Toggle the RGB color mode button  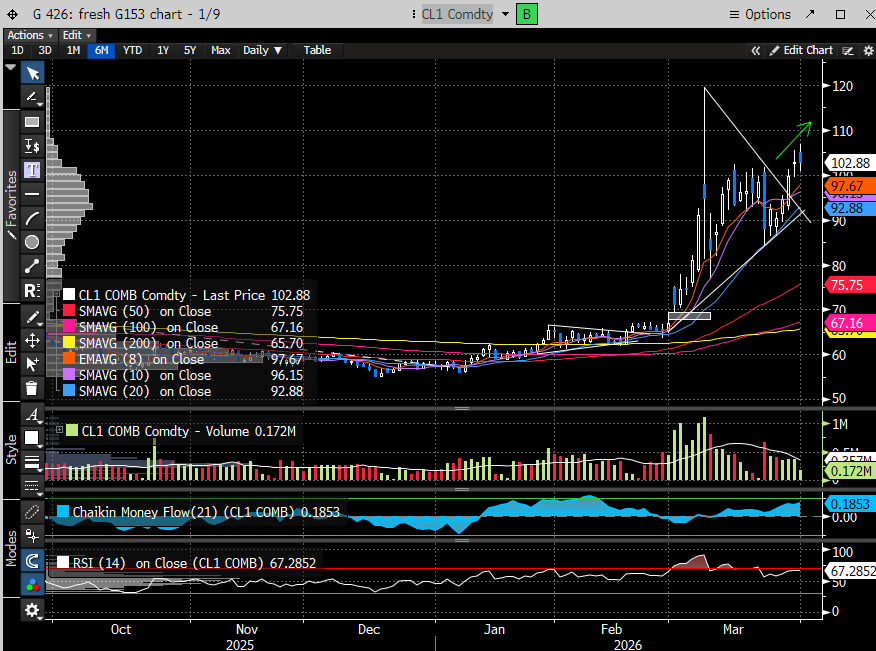tap(32, 585)
